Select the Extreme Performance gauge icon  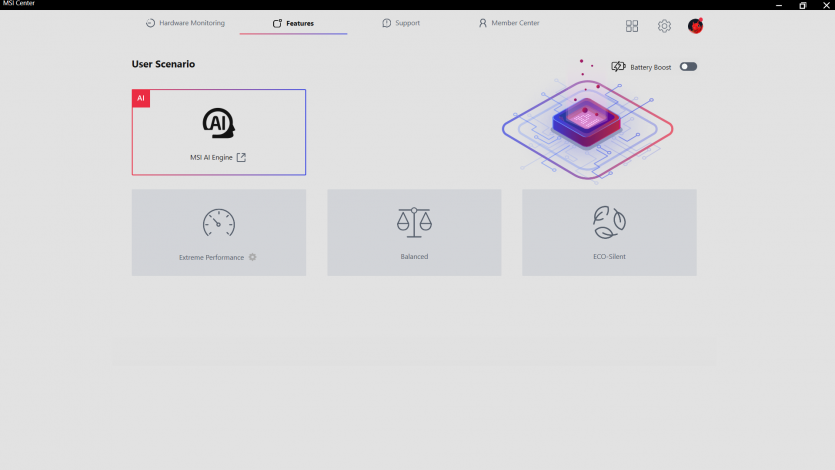218,222
